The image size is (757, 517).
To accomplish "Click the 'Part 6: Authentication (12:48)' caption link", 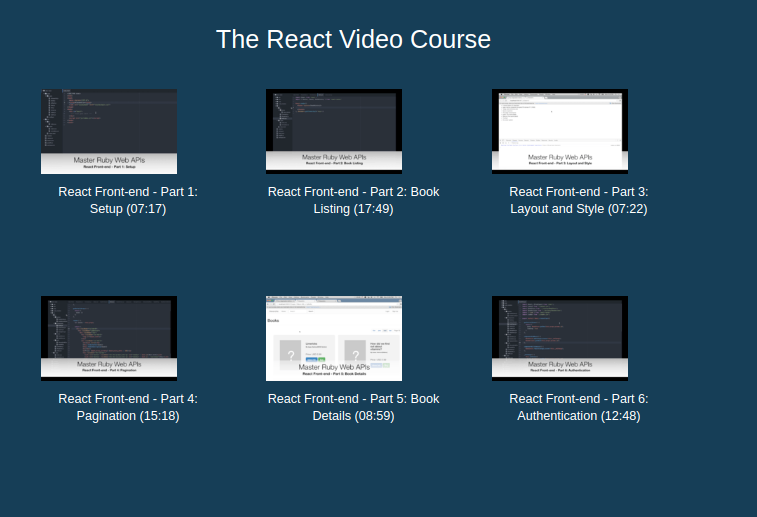I will pyautogui.click(x=579, y=407).
